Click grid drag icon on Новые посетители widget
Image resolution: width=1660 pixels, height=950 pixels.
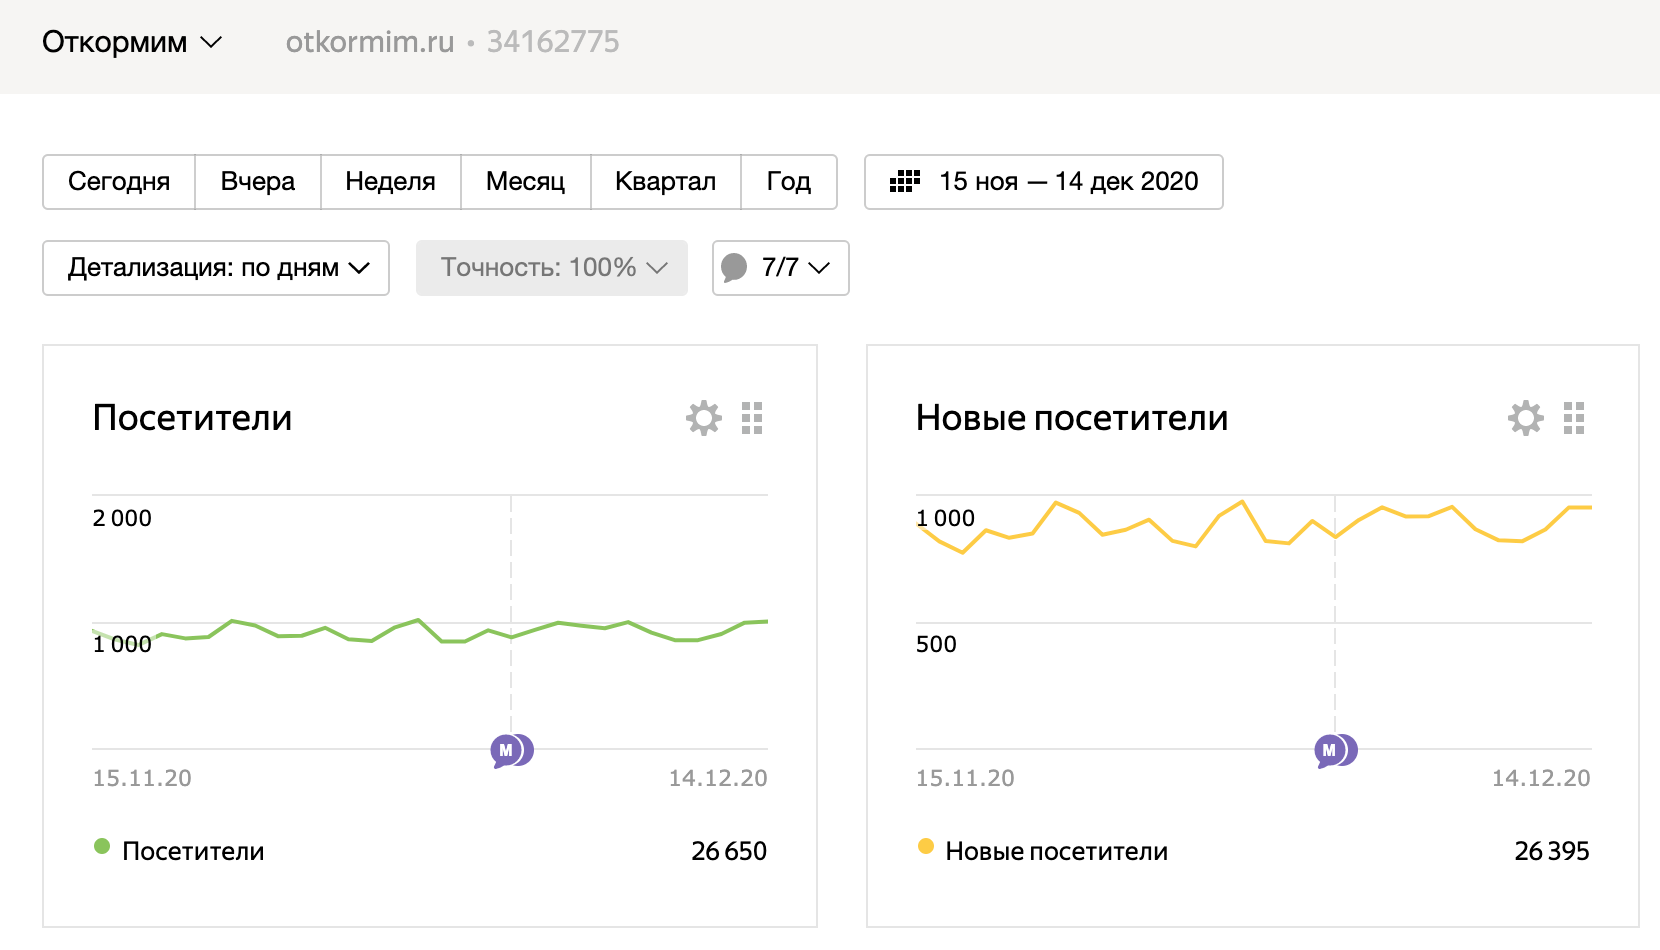click(1574, 418)
